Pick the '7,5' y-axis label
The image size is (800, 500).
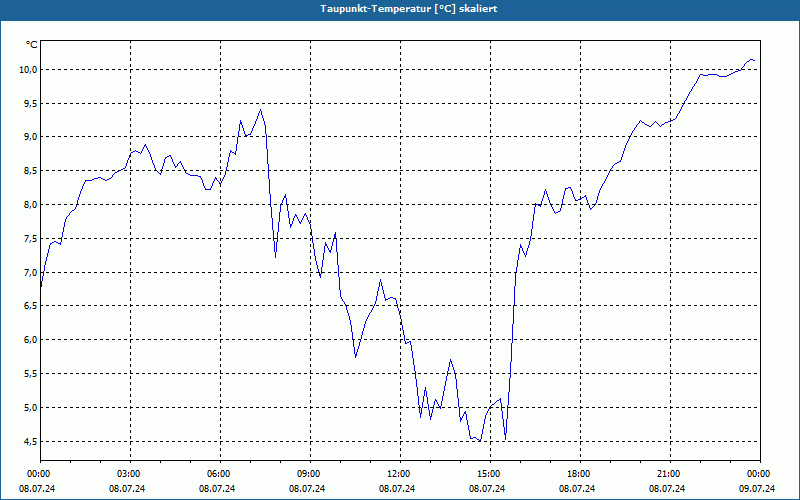31,238
